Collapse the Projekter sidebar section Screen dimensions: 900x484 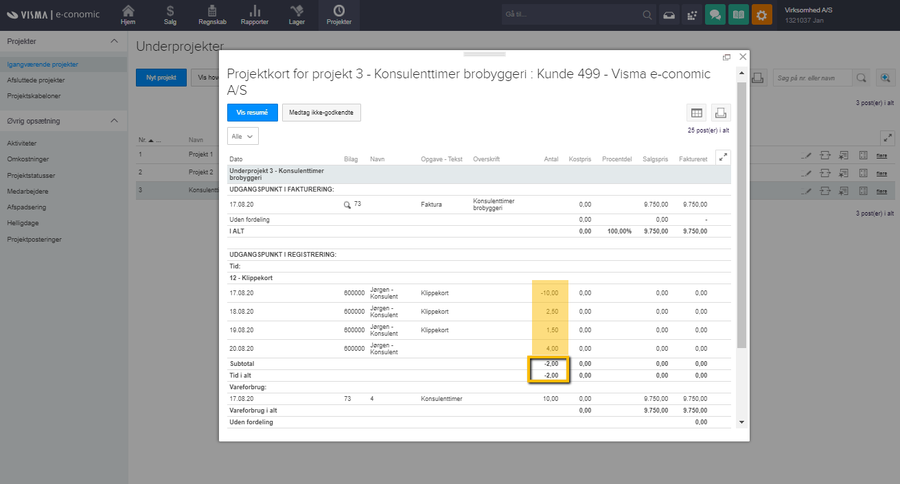pos(115,42)
